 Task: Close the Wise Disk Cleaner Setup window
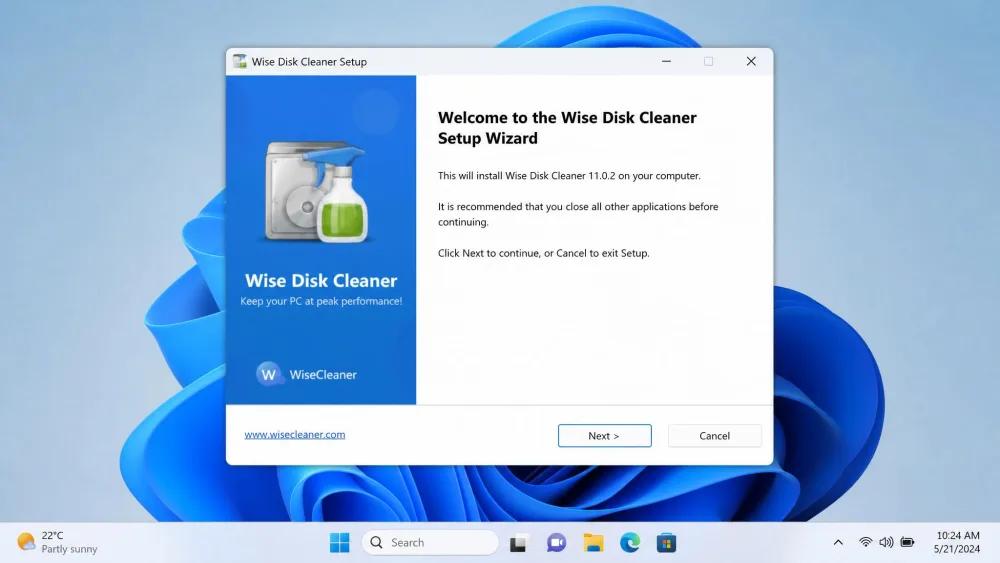pos(751,61)
